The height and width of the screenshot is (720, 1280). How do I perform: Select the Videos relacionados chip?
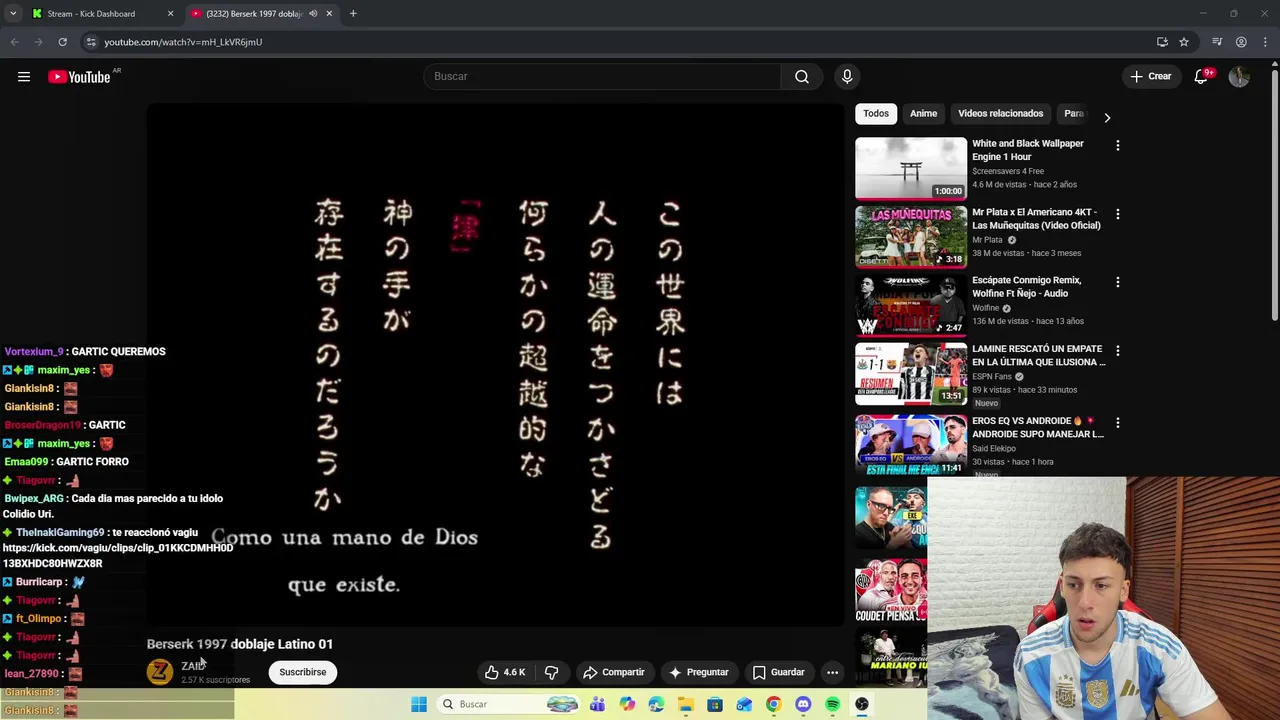coord(1000,113)
